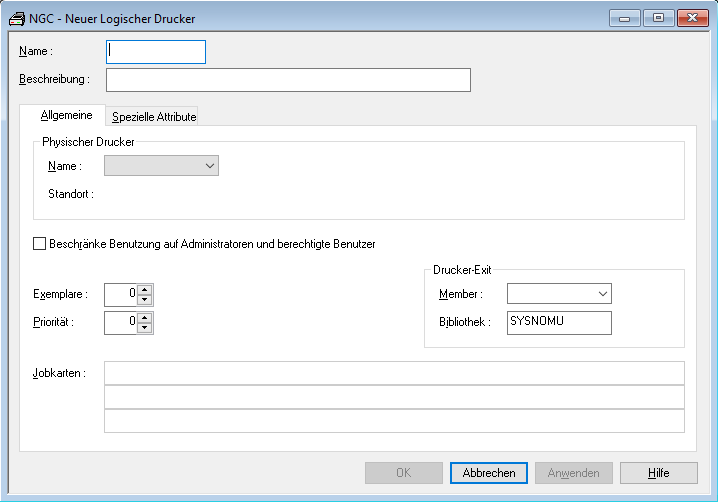Maximize the NGC dialog window
Screen dimensions: 718x502
(x=658, y=18)
